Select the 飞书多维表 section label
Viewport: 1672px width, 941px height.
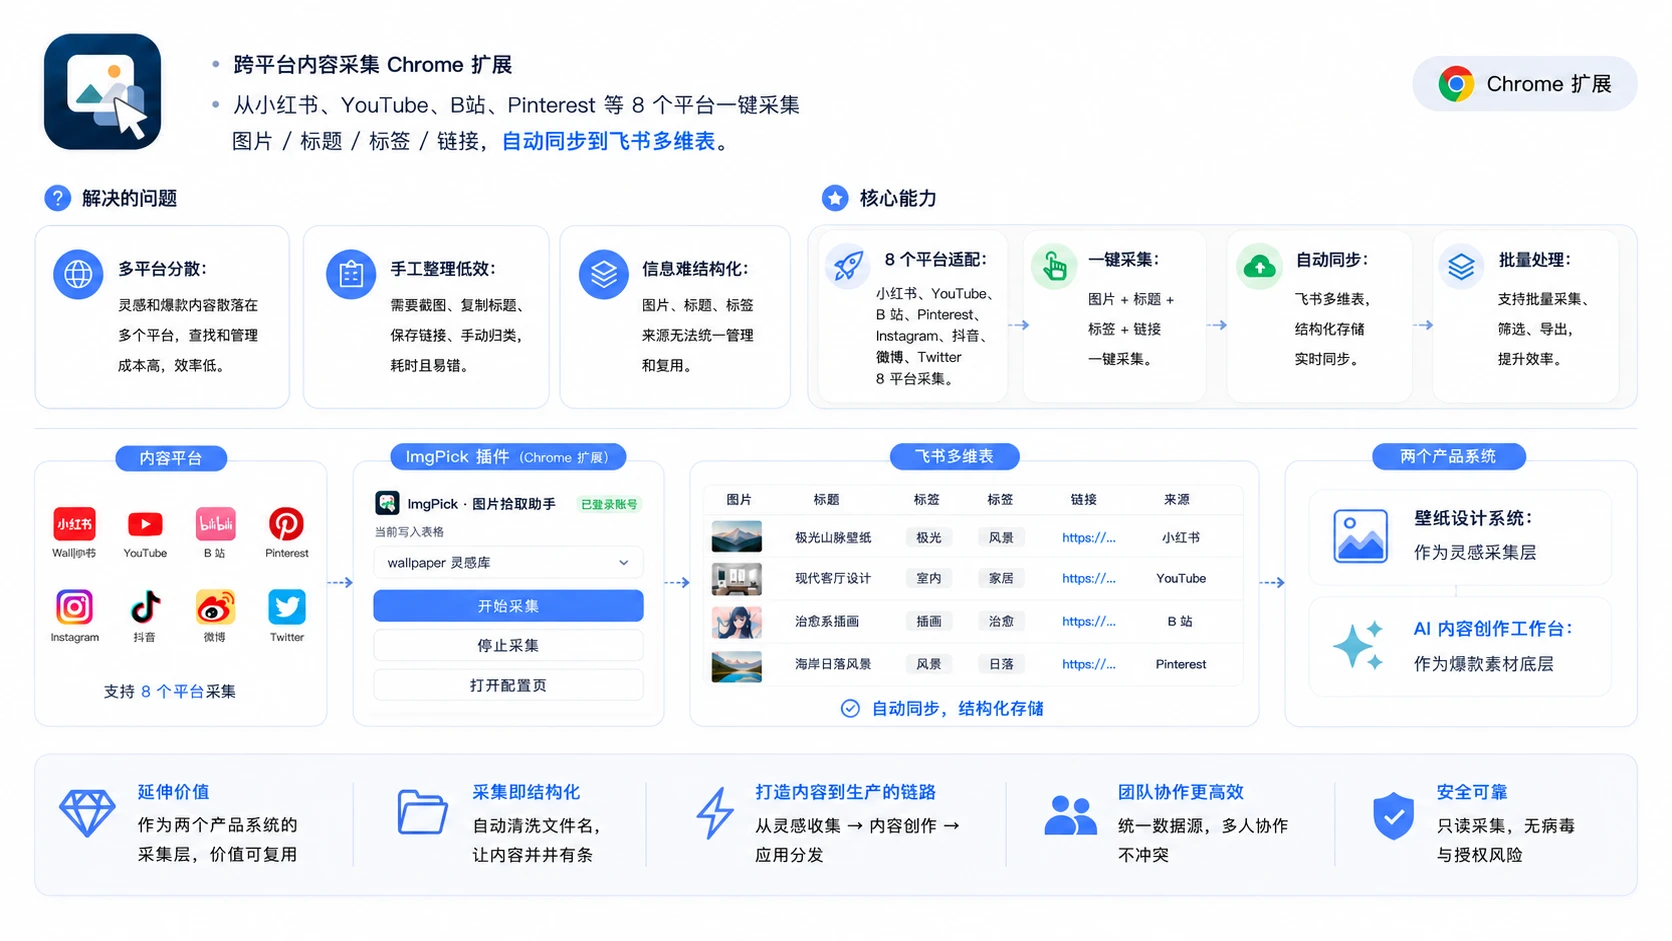[954, 457]
